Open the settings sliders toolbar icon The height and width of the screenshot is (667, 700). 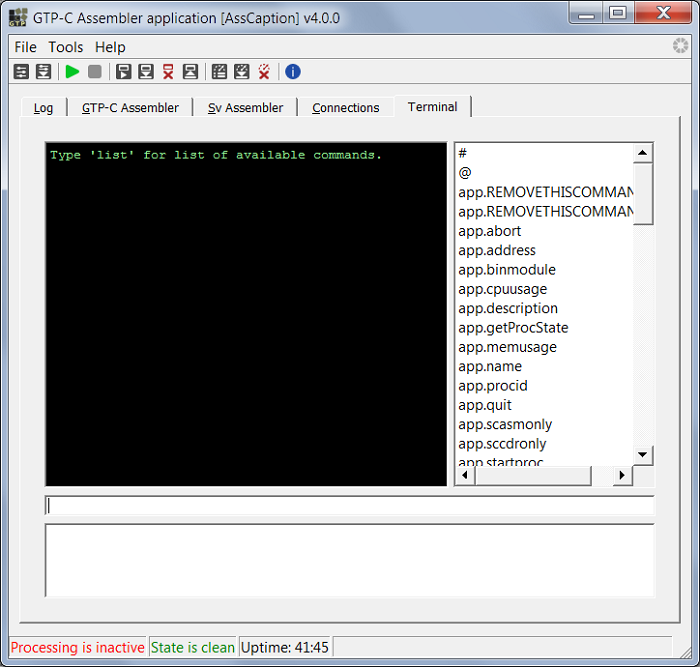pos(21,71)
